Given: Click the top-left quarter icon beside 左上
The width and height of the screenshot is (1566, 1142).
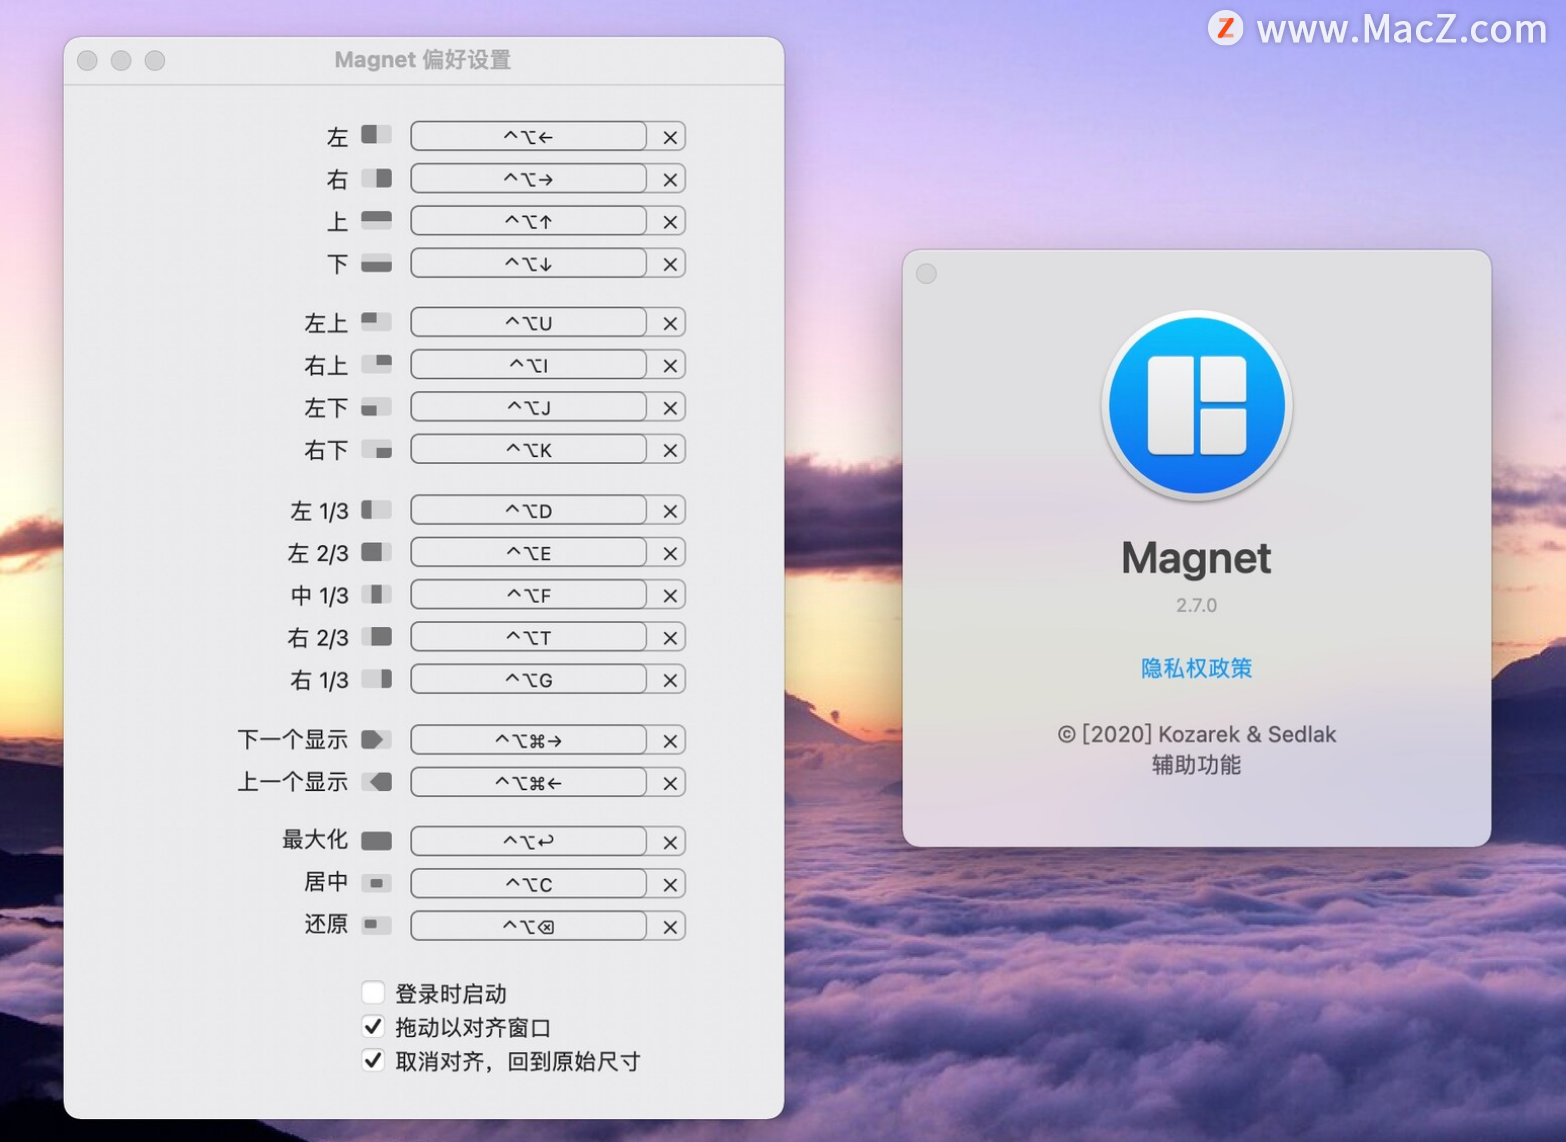Looking at the screenshot, I should click(x=376, y=322).
